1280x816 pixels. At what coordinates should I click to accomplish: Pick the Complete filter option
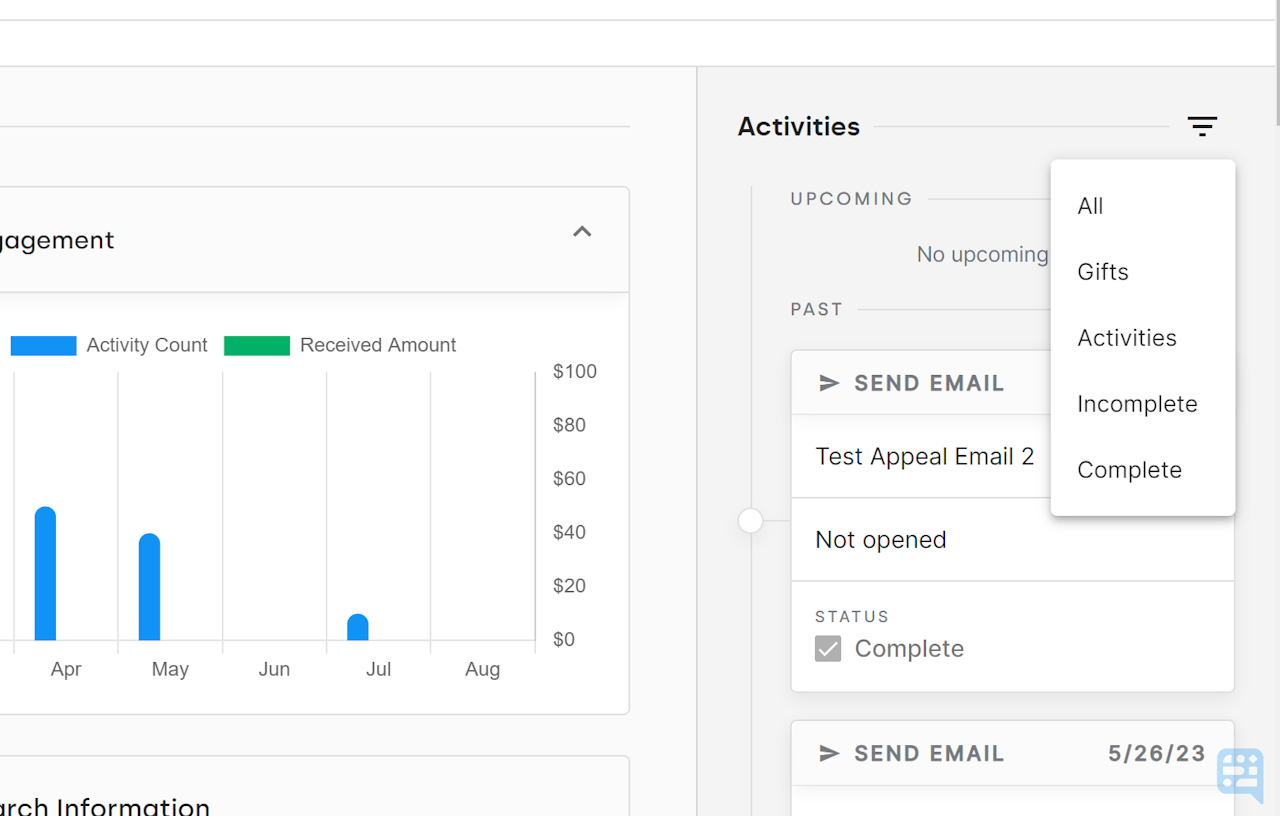tap(1129, 470)
